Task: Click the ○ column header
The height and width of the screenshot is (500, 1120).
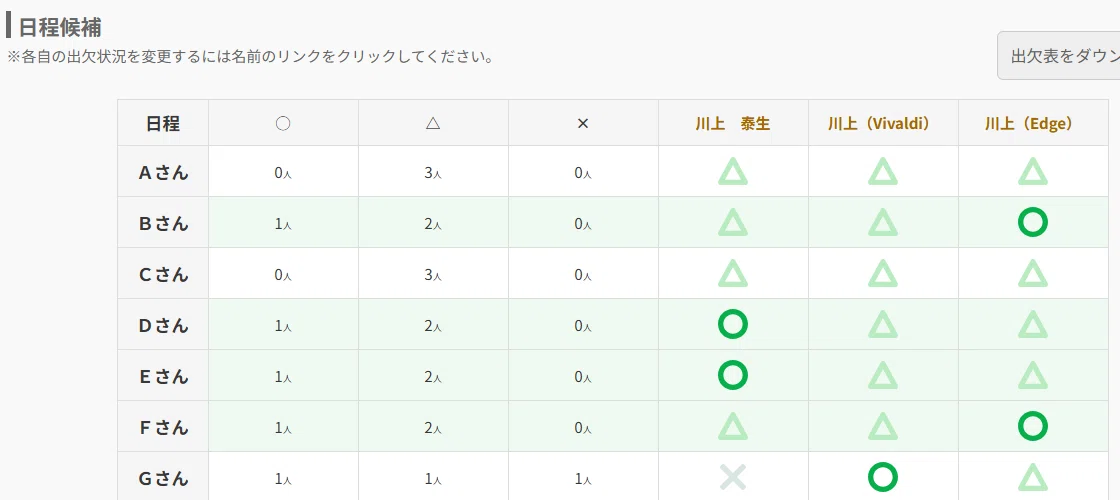Action: (283, 124)
